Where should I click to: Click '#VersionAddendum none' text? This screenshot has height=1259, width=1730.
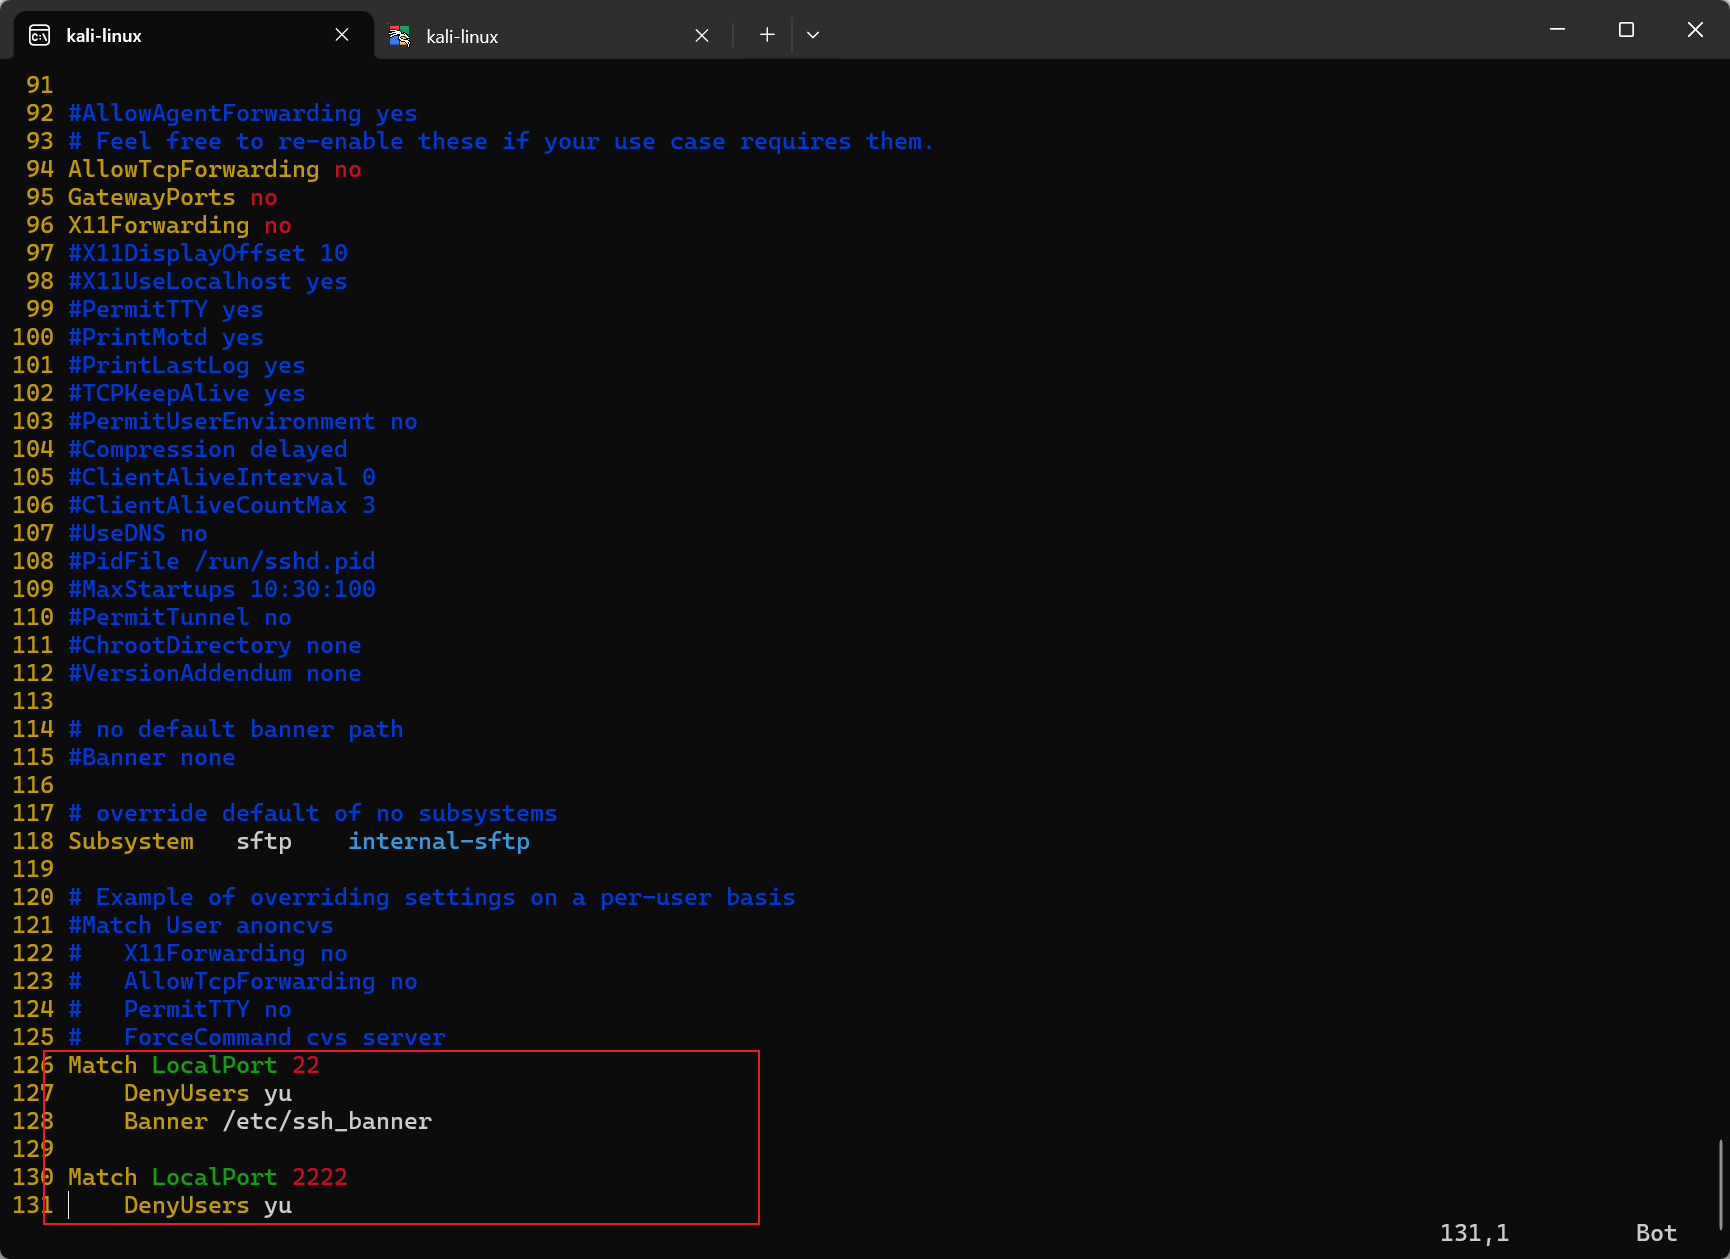(215, 674)
